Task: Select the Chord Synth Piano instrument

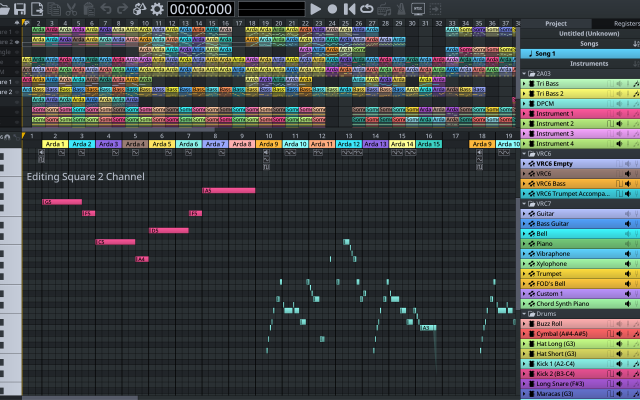Action: (x=580, y=304)
